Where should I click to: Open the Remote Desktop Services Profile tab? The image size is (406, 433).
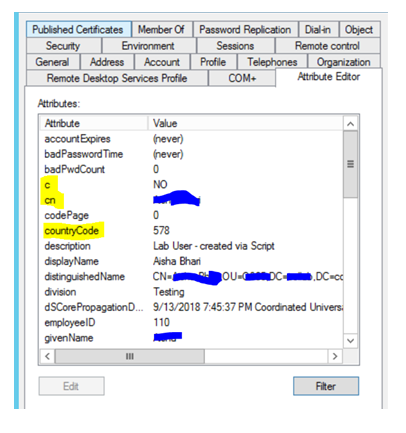(117, 78)
